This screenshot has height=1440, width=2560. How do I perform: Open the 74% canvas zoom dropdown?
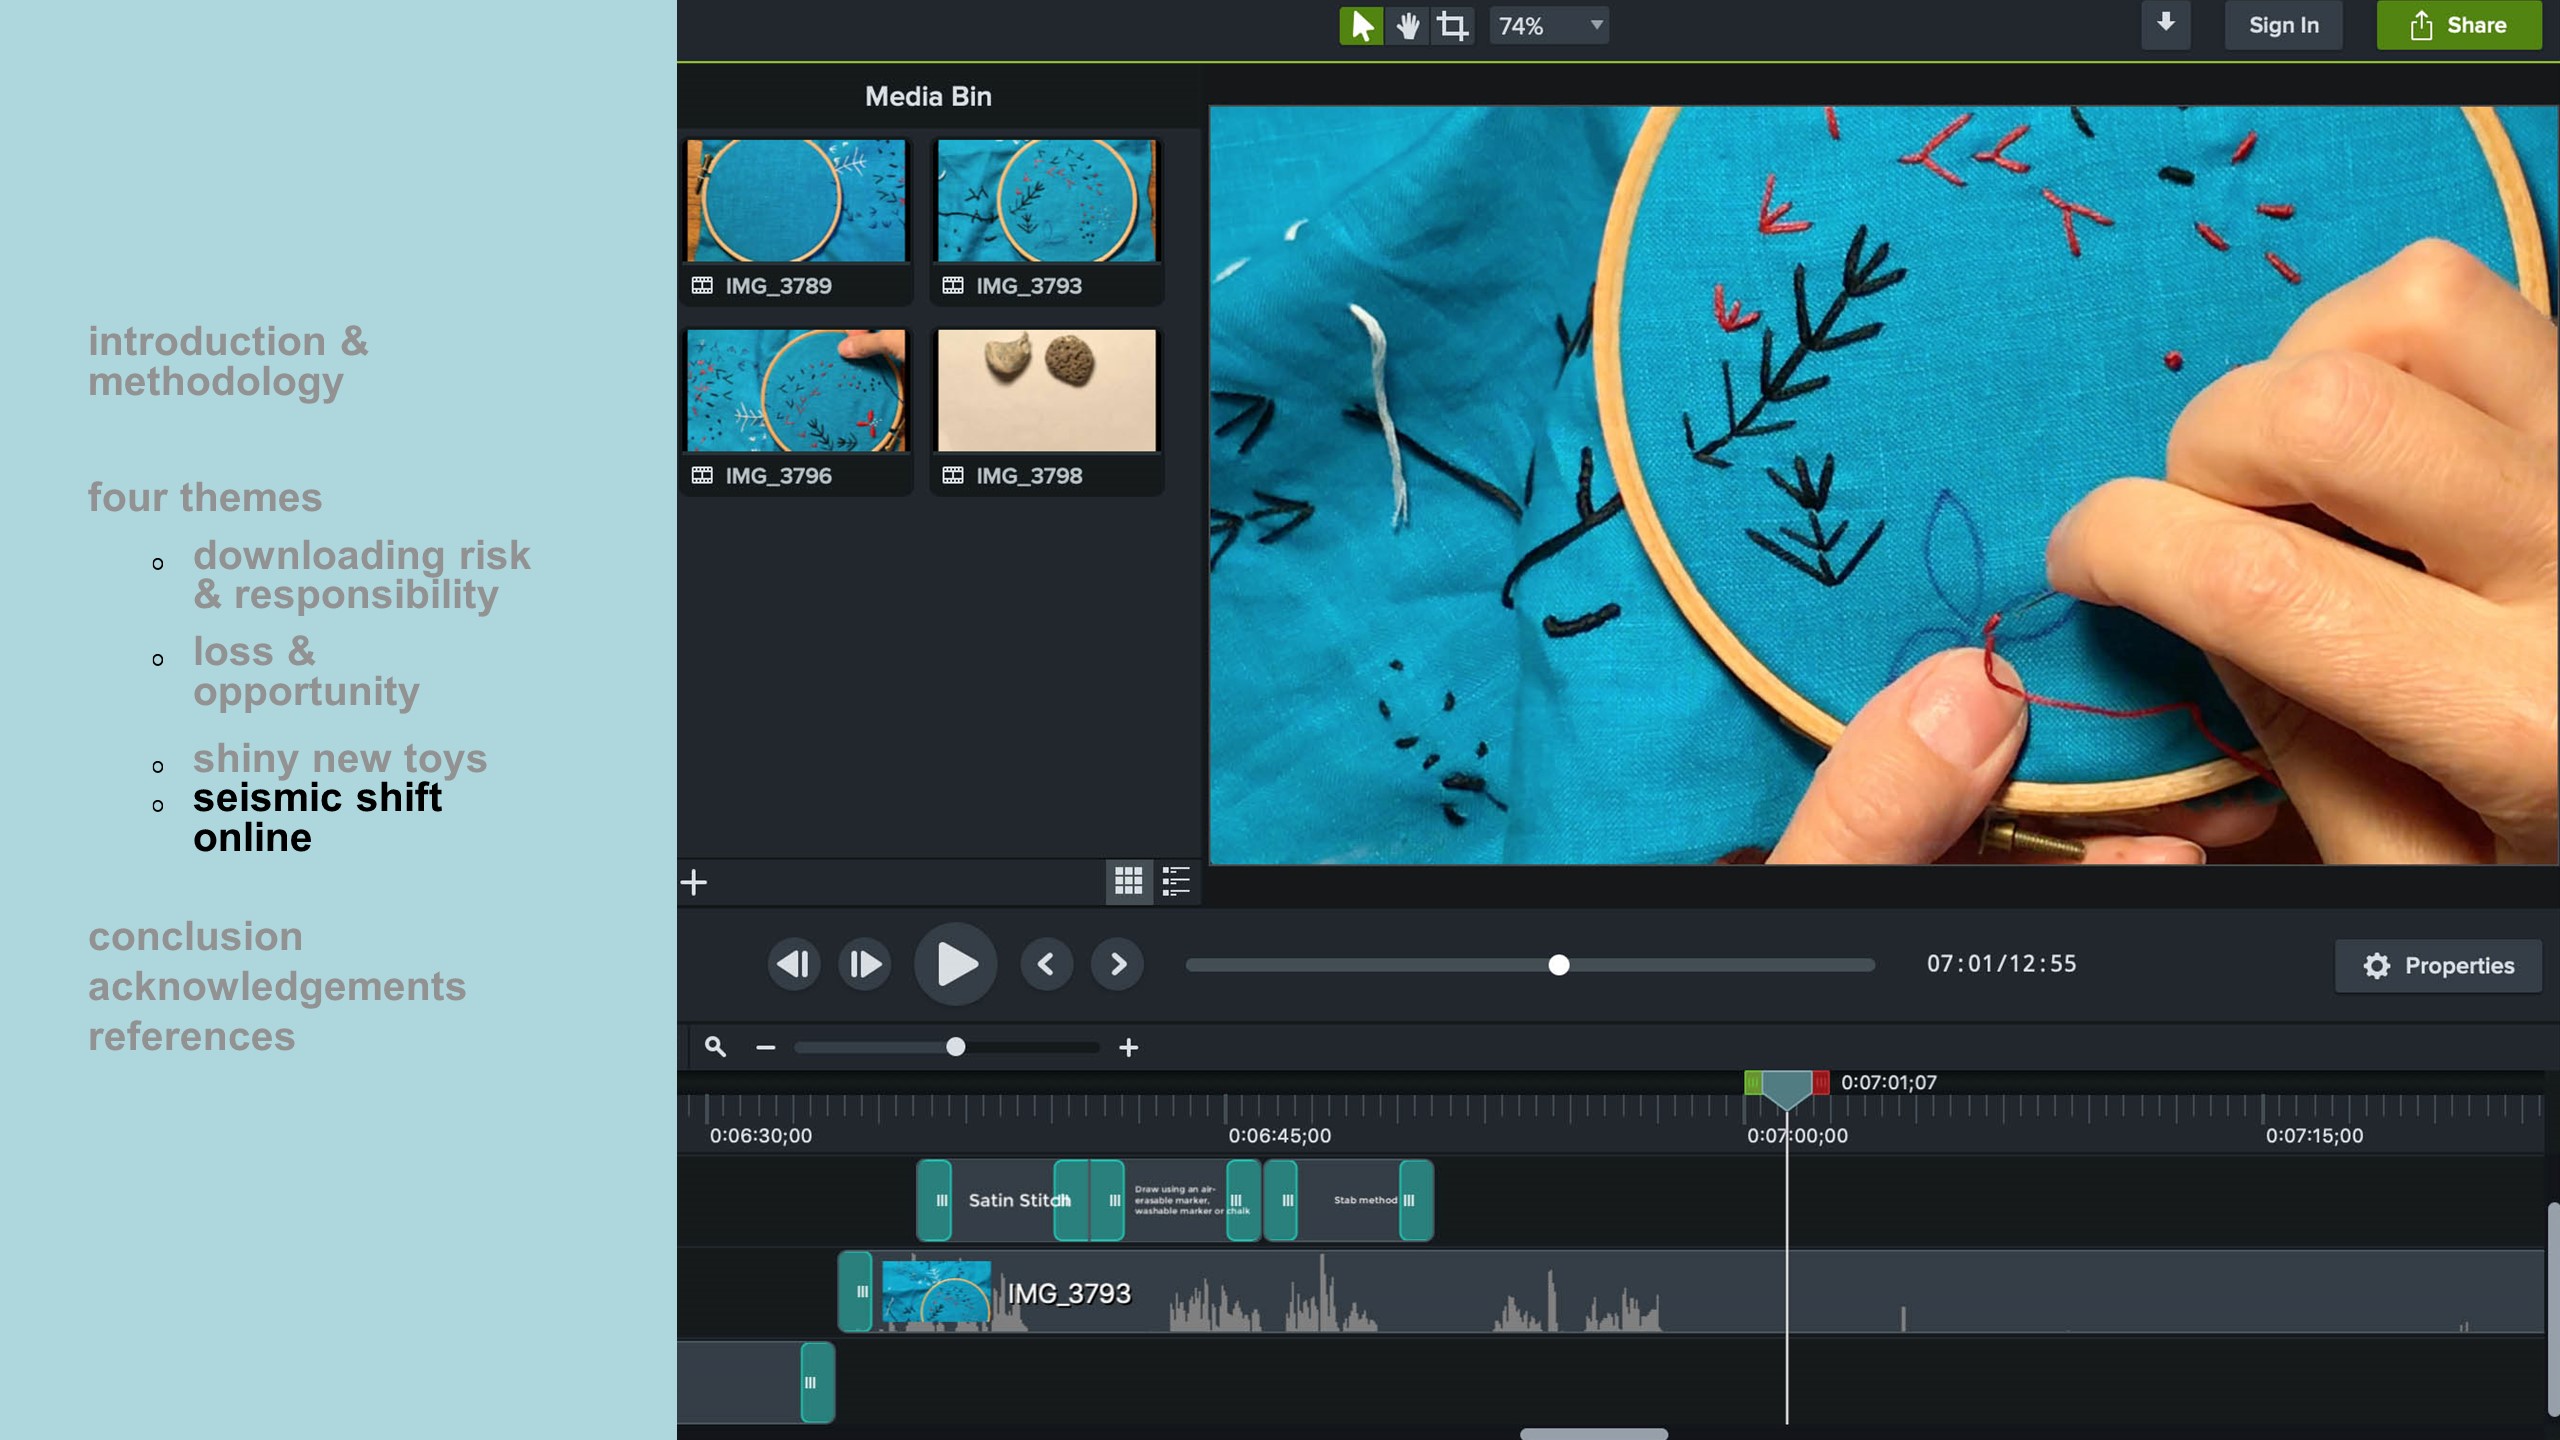click(1548, 26)
